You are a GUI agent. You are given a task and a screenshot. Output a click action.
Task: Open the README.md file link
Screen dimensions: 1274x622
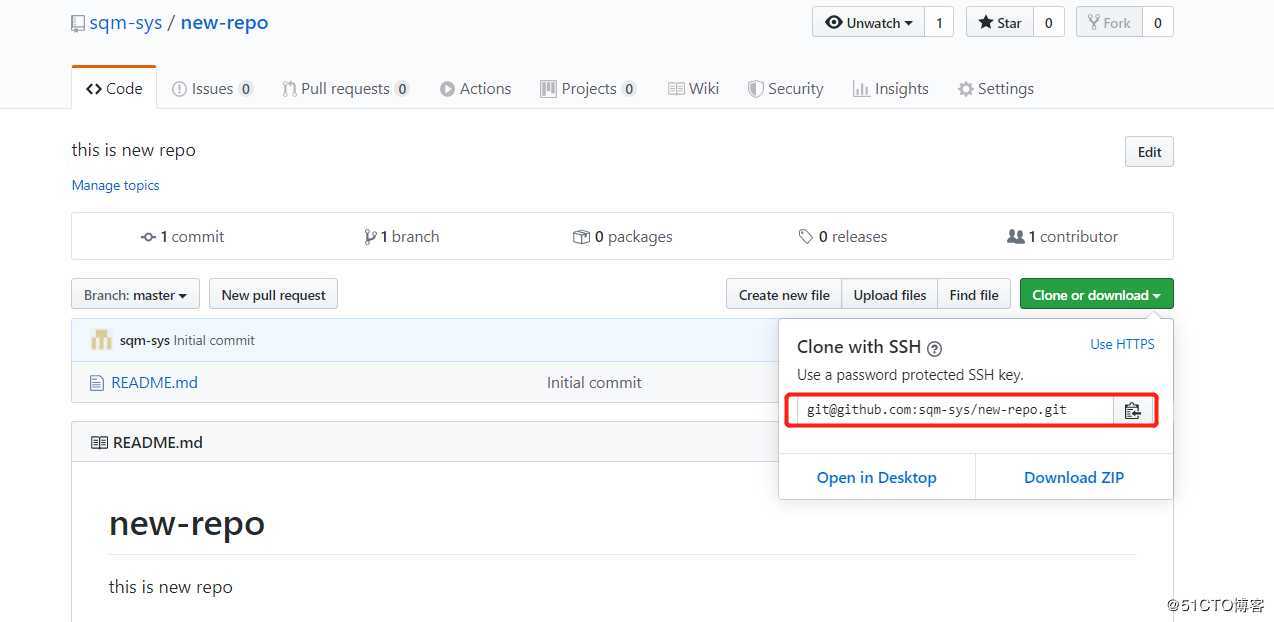(154, 382)
